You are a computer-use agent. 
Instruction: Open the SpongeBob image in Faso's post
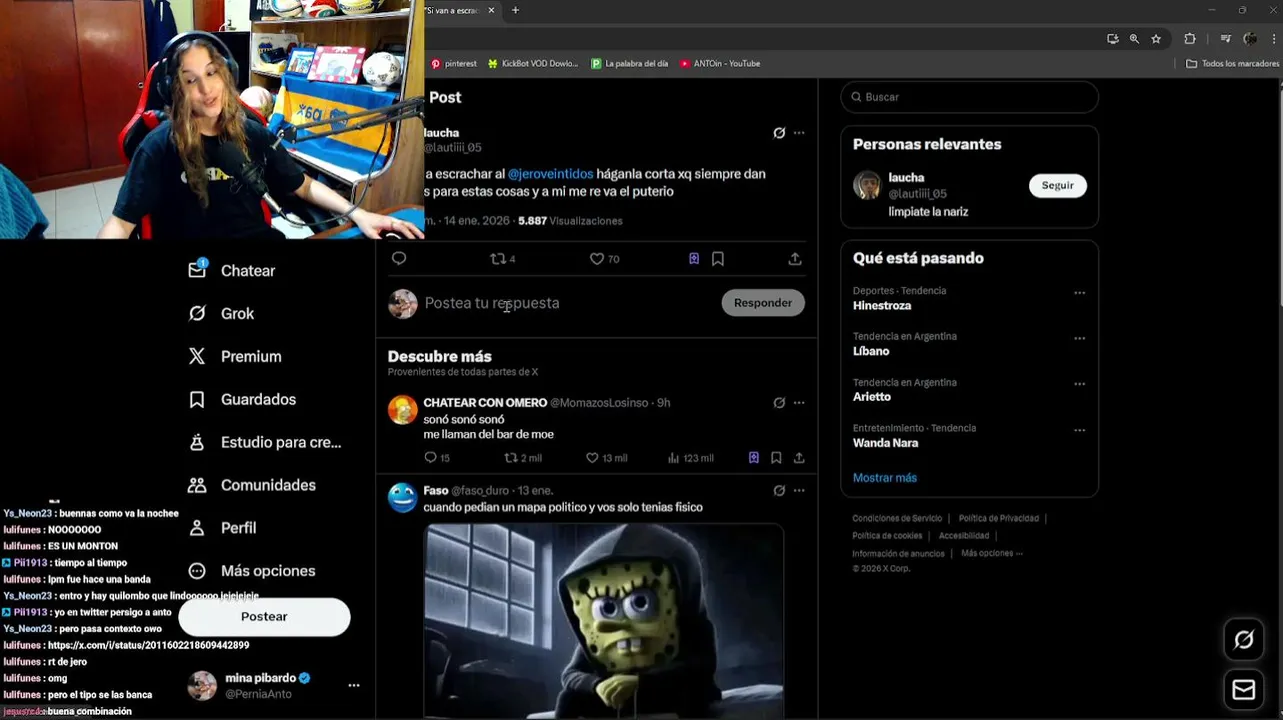(603, 621)
